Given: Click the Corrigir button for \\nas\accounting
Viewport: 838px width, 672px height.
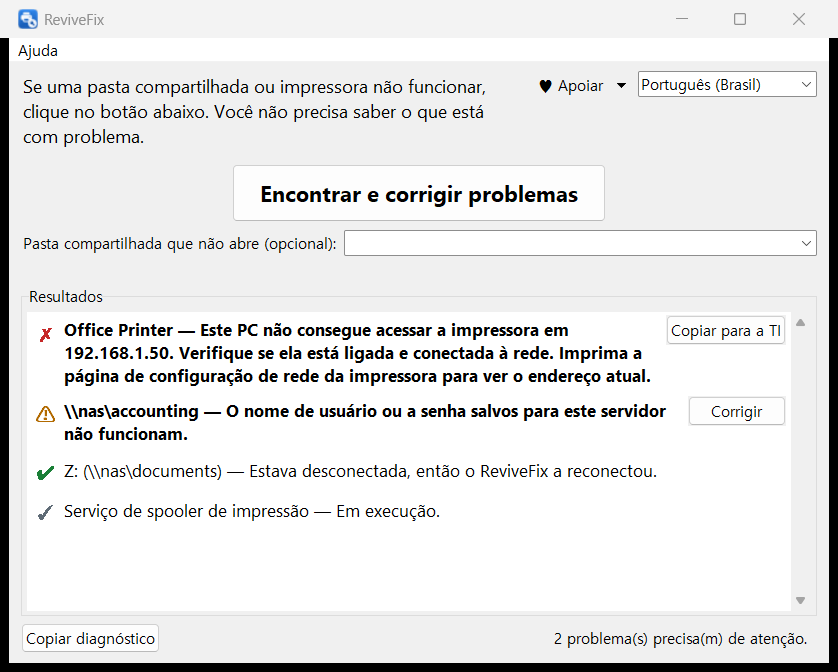Looking at the screenshot, I should pos(736,412).
